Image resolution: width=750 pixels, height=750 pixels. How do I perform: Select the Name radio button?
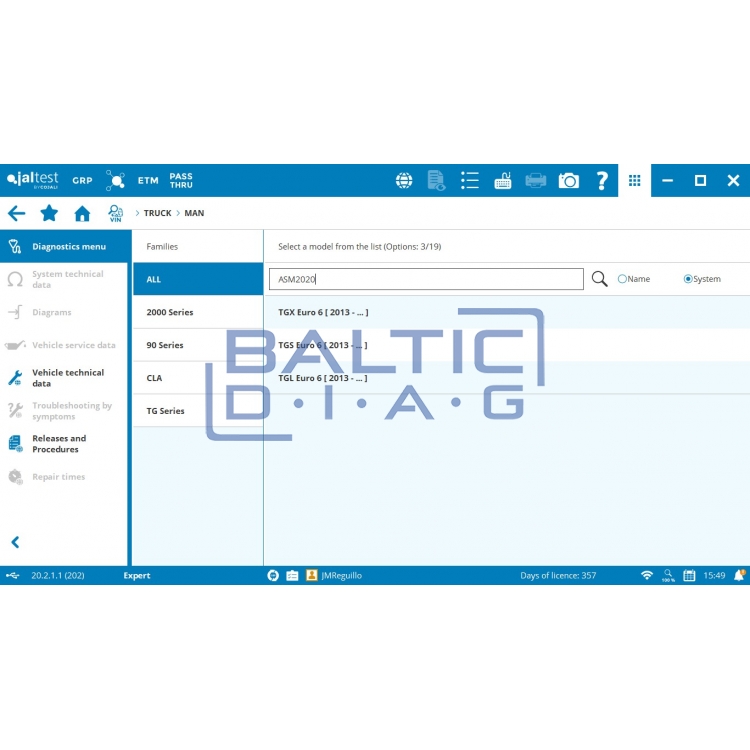click(622, 279)
